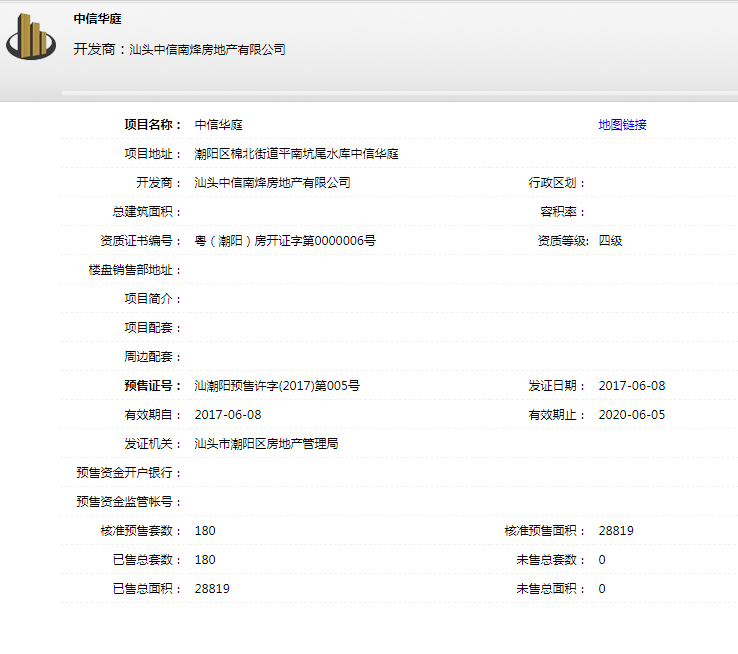Open the 地图链接 map link
This screenshot has width=738, height=654.
[x=622, y=125]
